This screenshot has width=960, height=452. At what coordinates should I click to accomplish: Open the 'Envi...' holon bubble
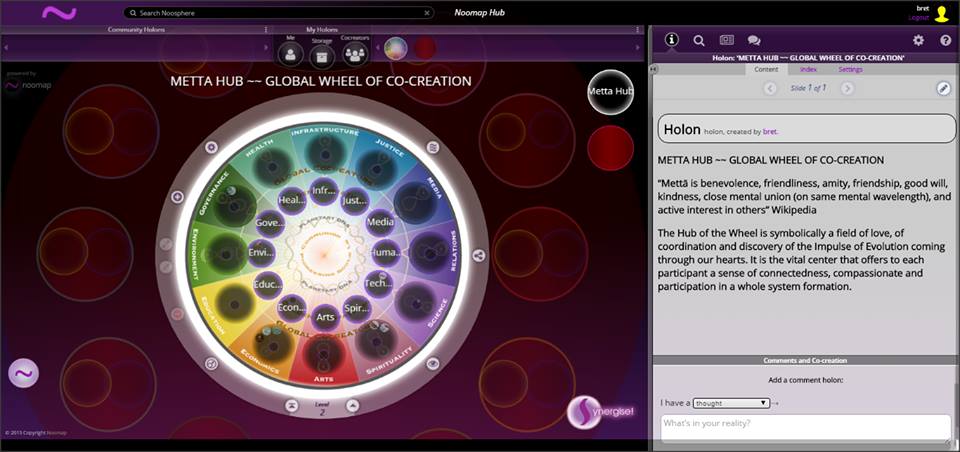point(261,252)
